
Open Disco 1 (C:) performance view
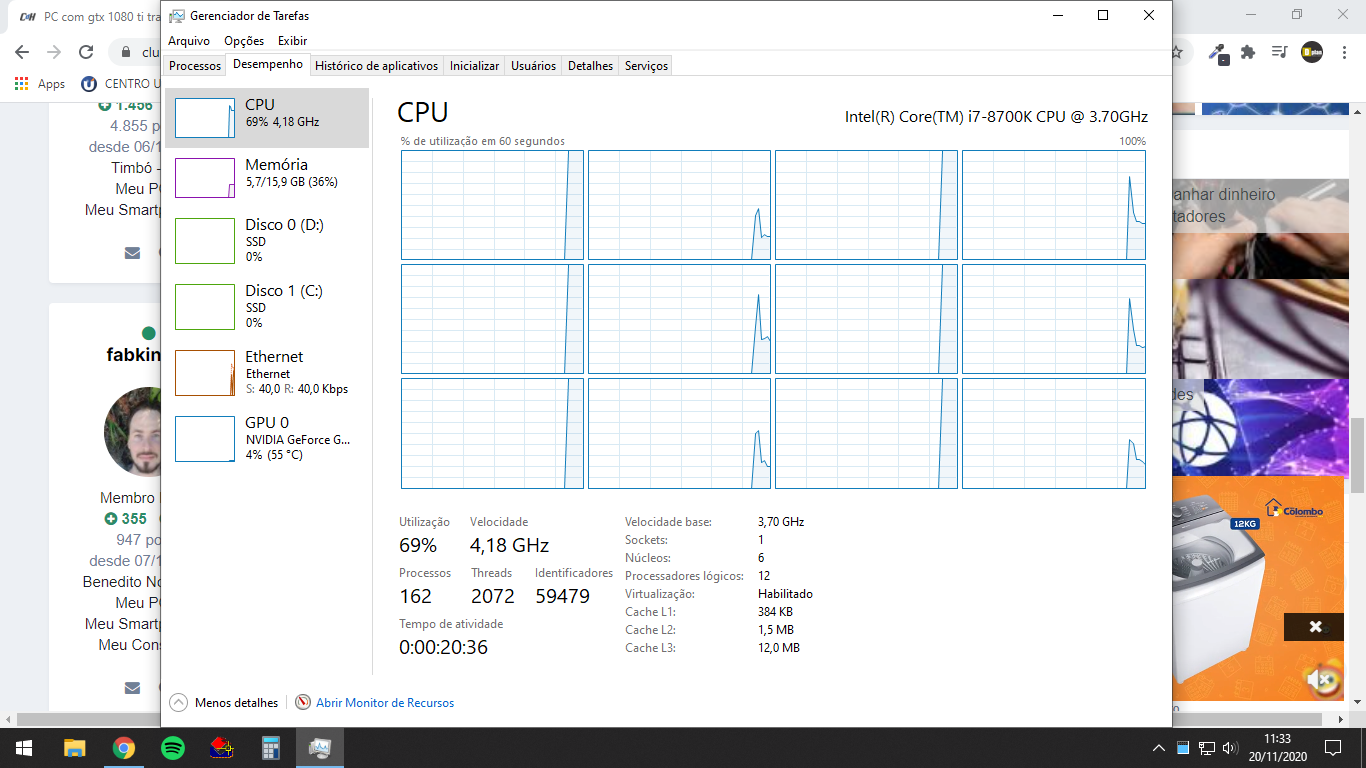click(267, 306)
